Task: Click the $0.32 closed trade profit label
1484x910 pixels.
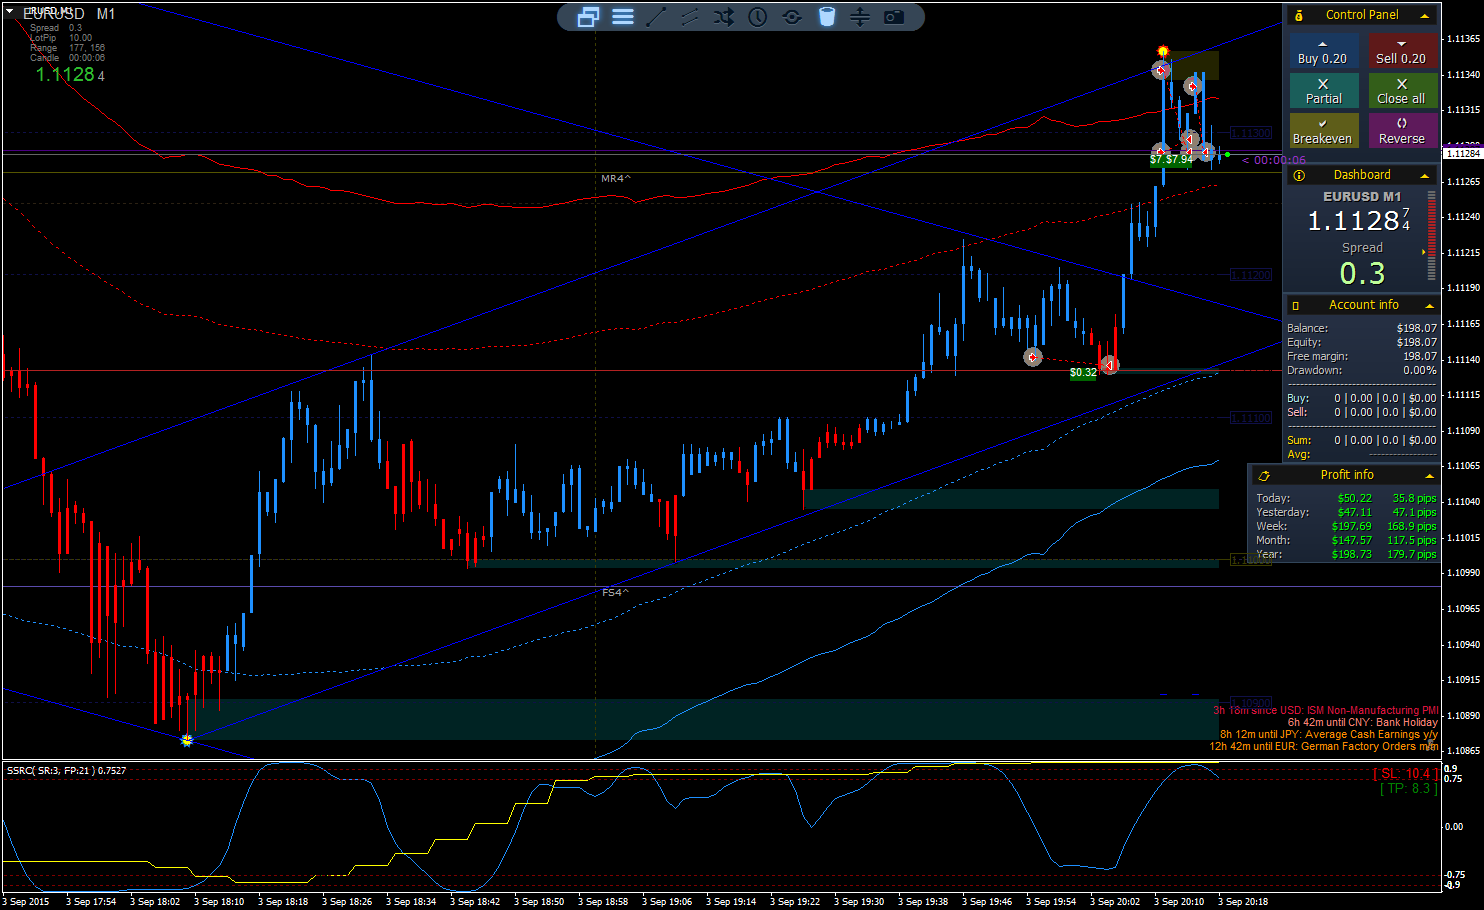Action: pos(1083,373)
